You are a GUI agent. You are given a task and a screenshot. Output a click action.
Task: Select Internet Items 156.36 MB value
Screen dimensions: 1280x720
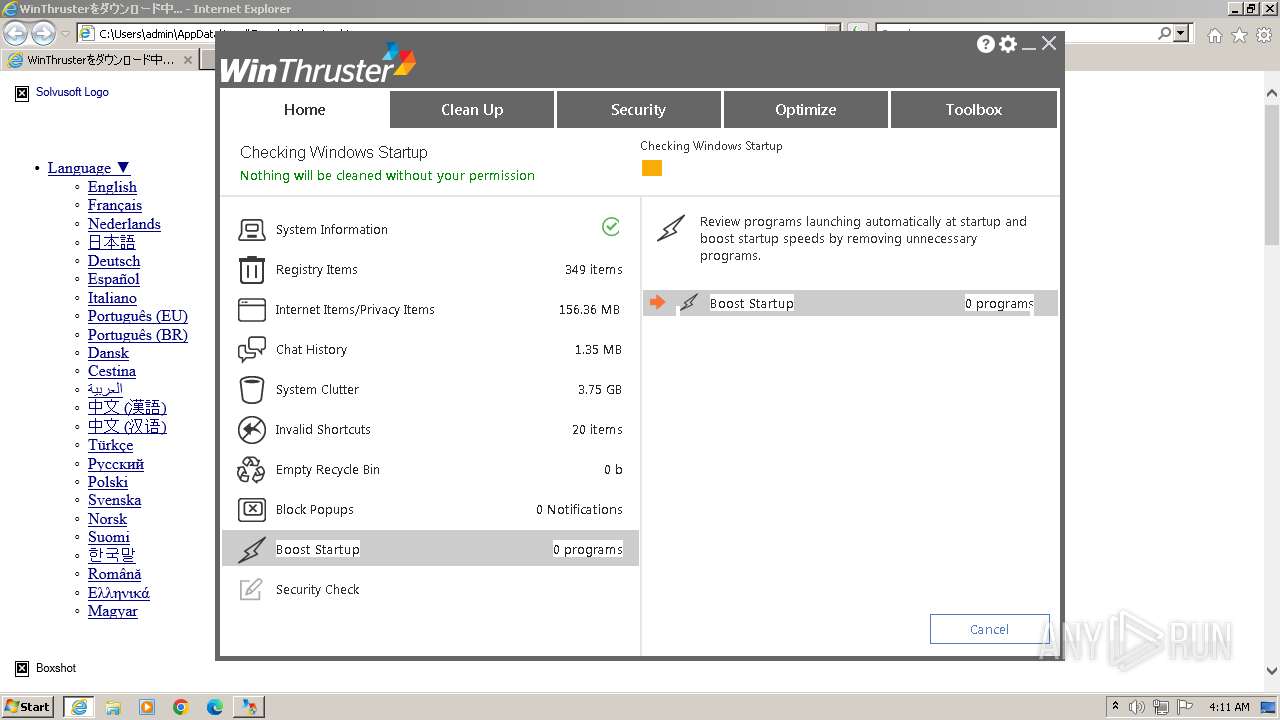(589, 310)
